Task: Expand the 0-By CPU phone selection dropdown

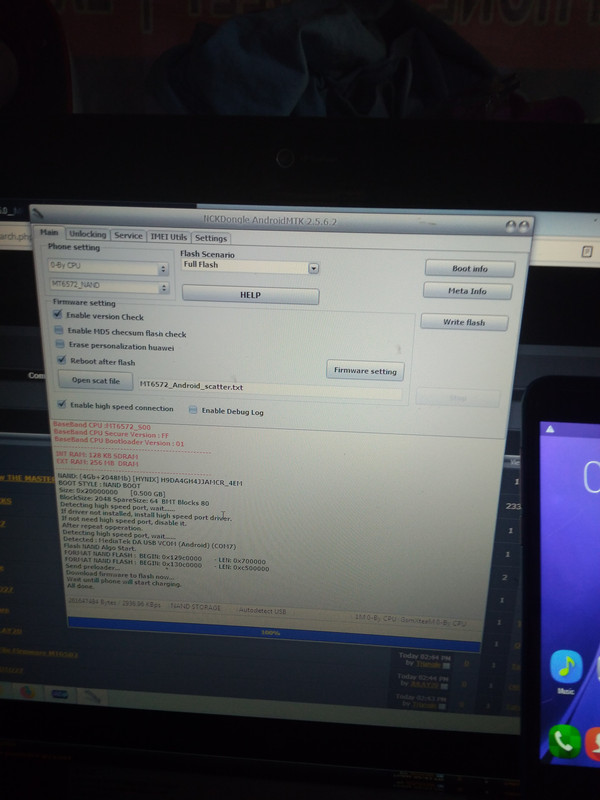Action: tap(108, 267)
